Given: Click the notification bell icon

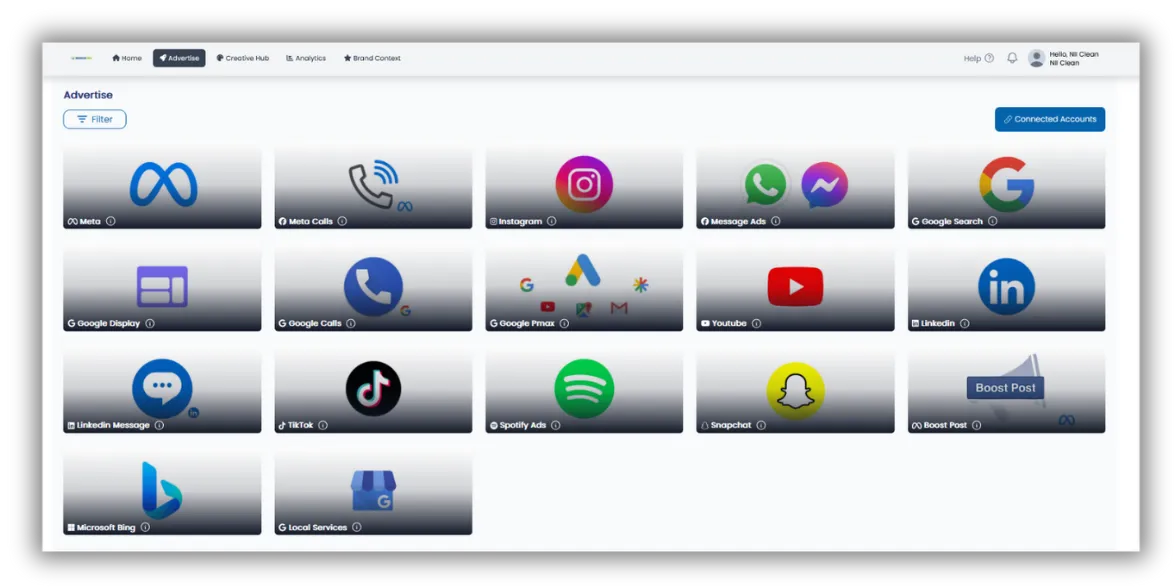Looking at the screenshot, I should pyautogui.click(x=1012, y=58).
